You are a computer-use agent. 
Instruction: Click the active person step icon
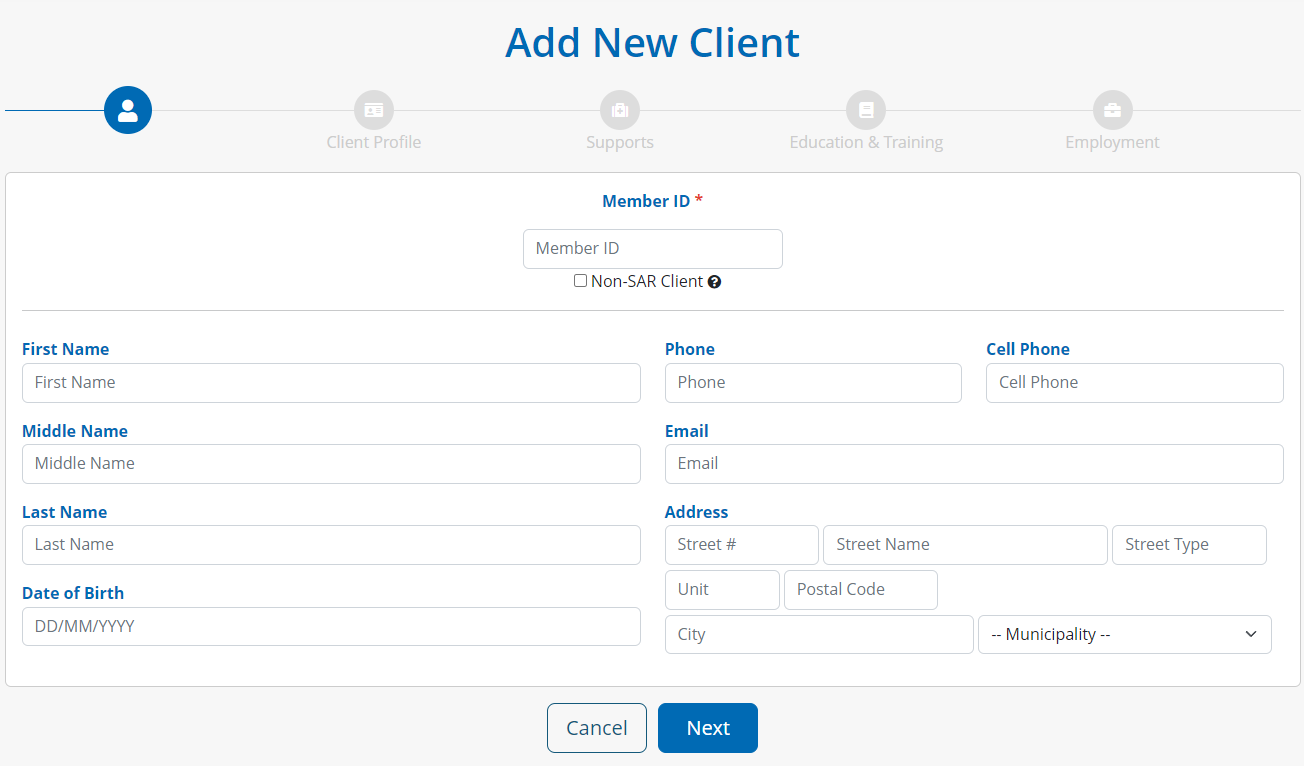coord(128,110)
